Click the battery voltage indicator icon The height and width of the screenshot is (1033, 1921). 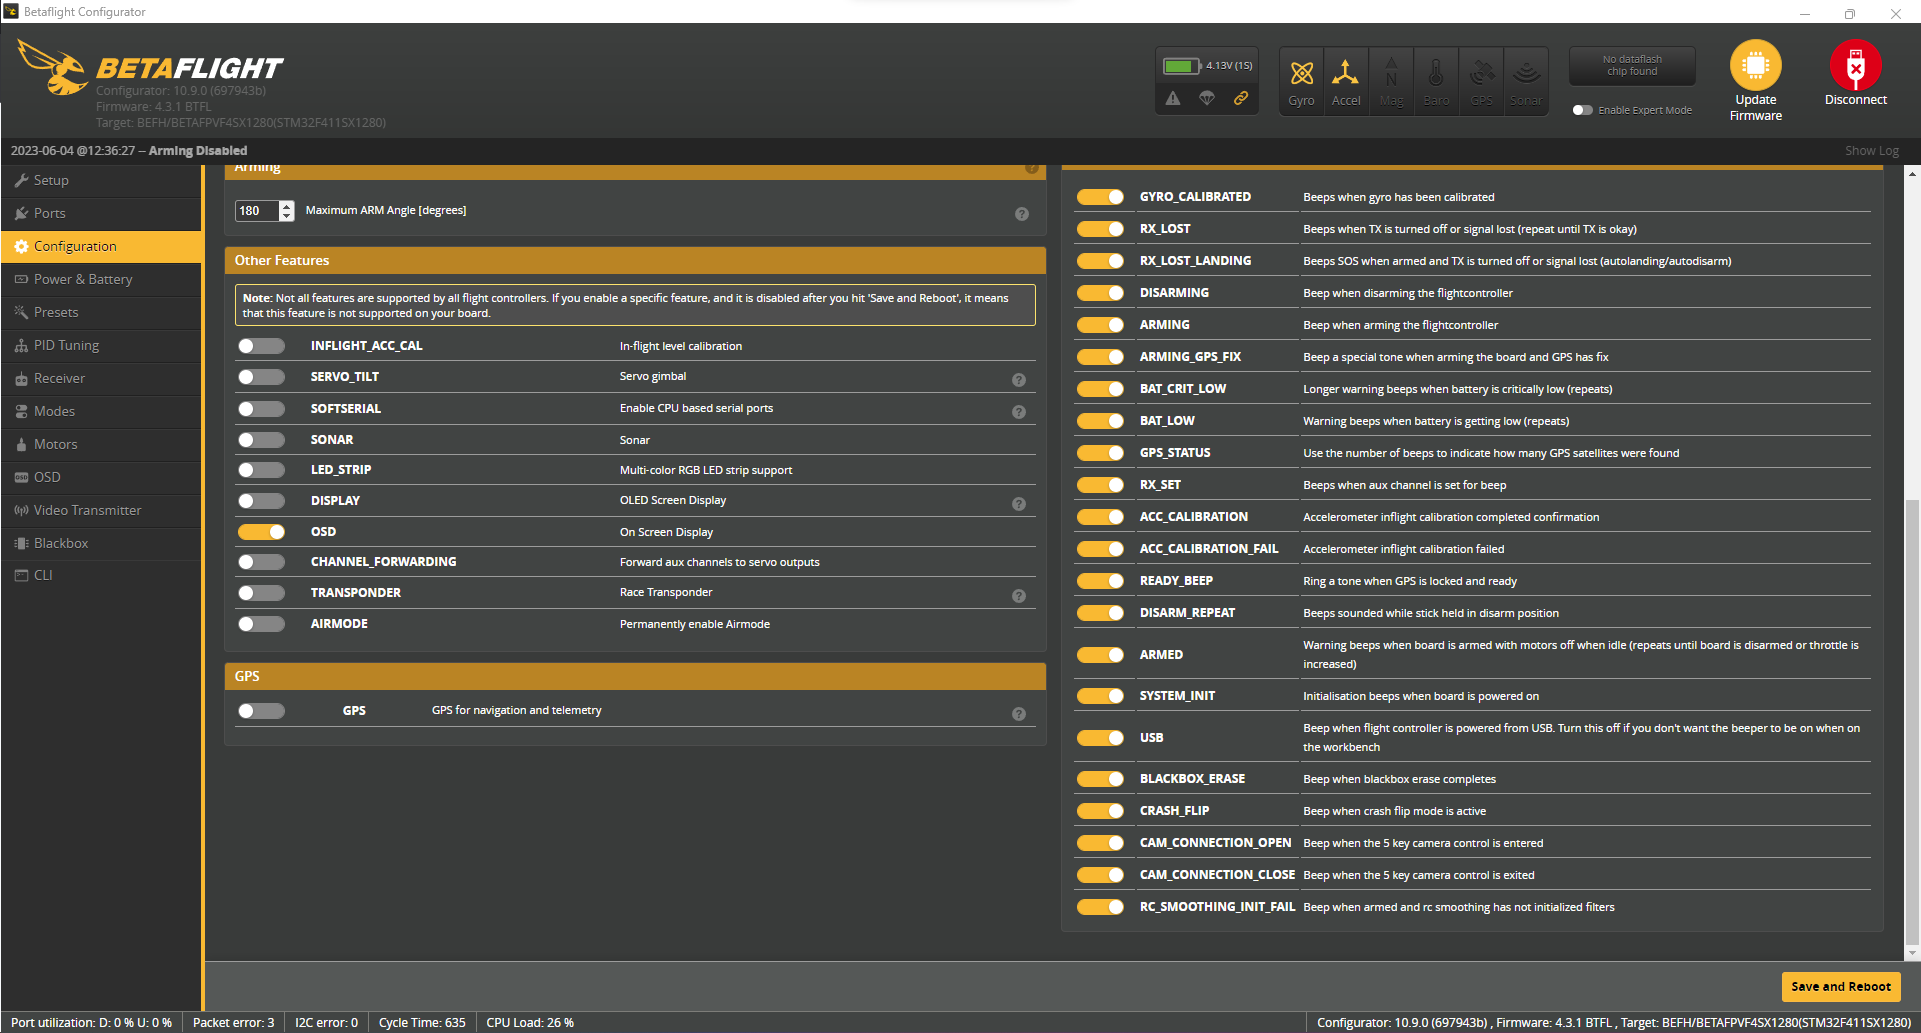(x=1180, y=66)
